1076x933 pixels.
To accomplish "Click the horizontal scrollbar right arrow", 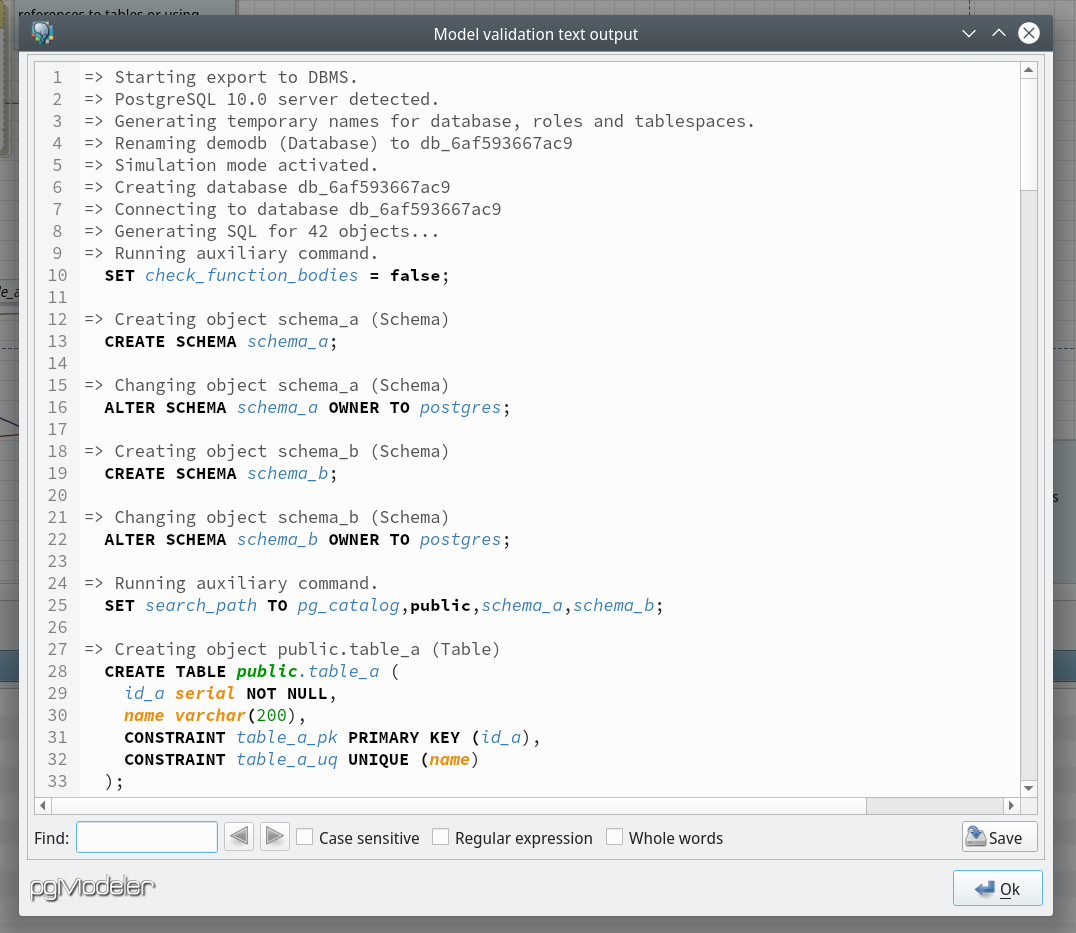I will click(x=1012, y=805).
